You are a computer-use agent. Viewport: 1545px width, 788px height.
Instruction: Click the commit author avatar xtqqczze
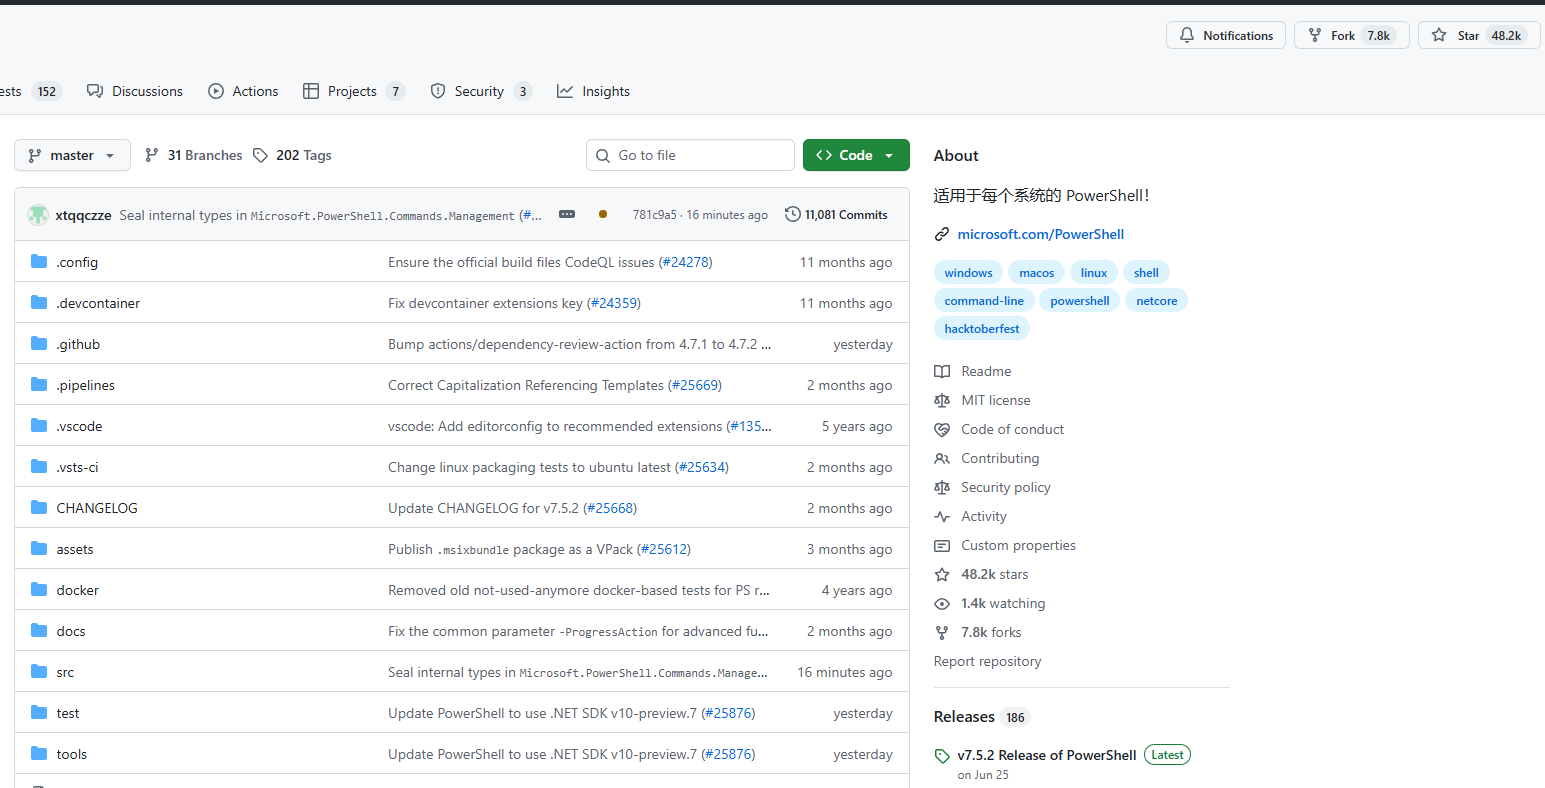coord(38,215)
